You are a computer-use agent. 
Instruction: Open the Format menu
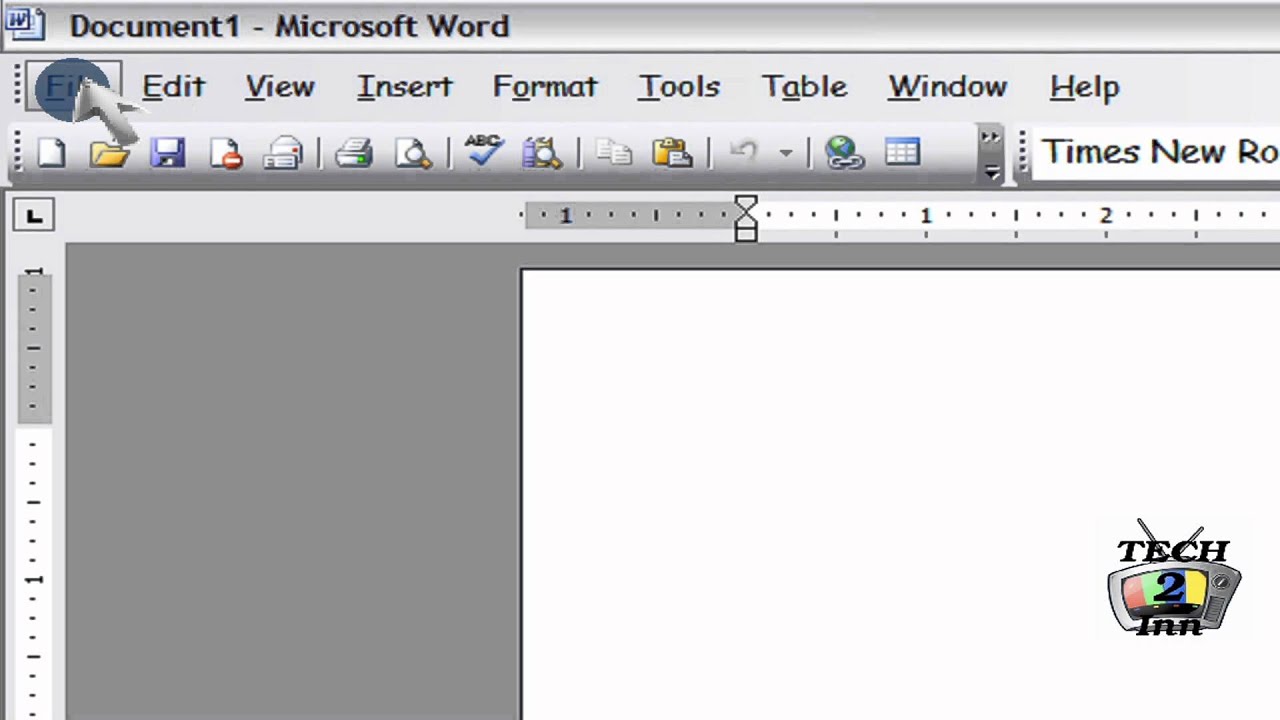pyautogui.click(x=545, y=87)
